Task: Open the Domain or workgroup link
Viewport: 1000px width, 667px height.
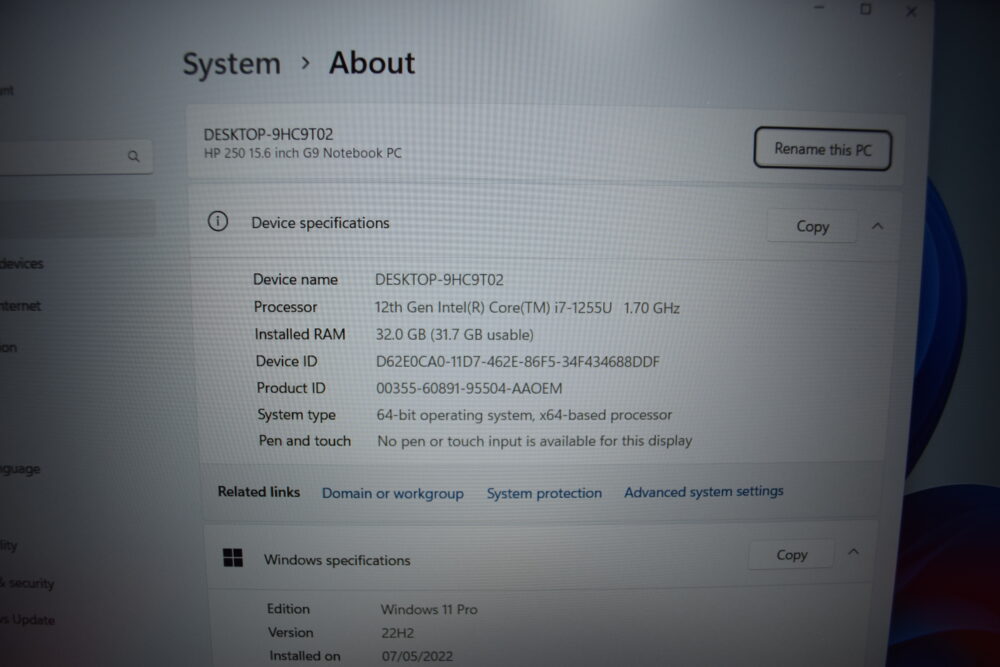Action: click(x=393, y=494)
